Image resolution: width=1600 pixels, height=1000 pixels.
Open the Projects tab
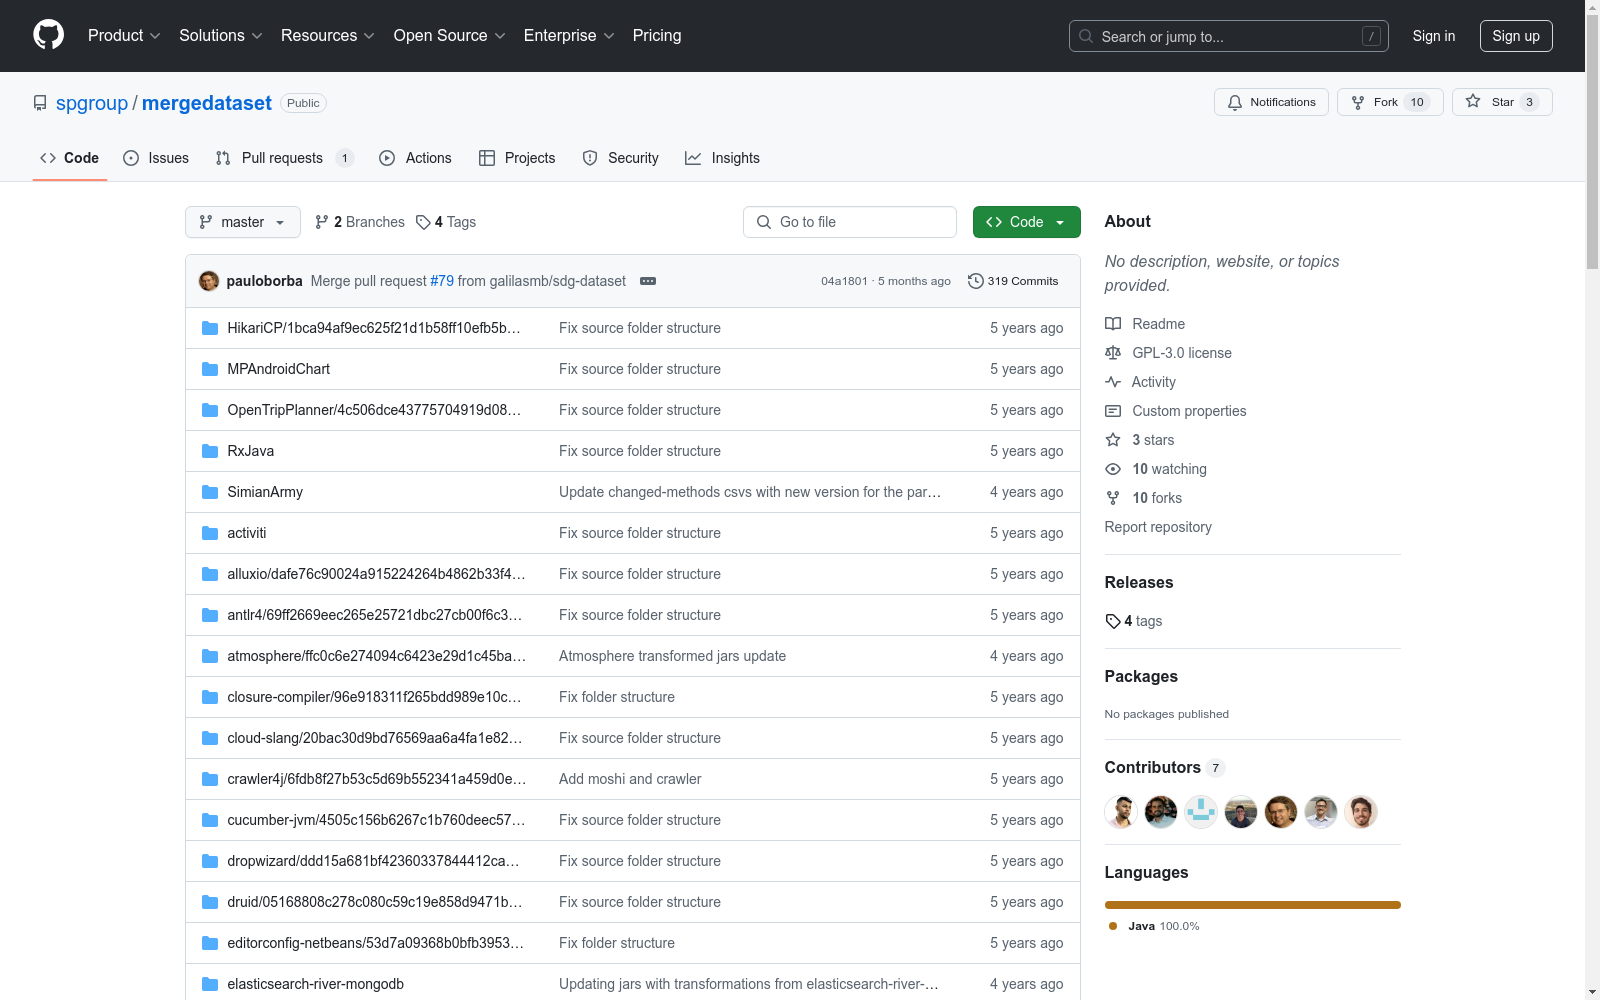[x=517, y=158]
